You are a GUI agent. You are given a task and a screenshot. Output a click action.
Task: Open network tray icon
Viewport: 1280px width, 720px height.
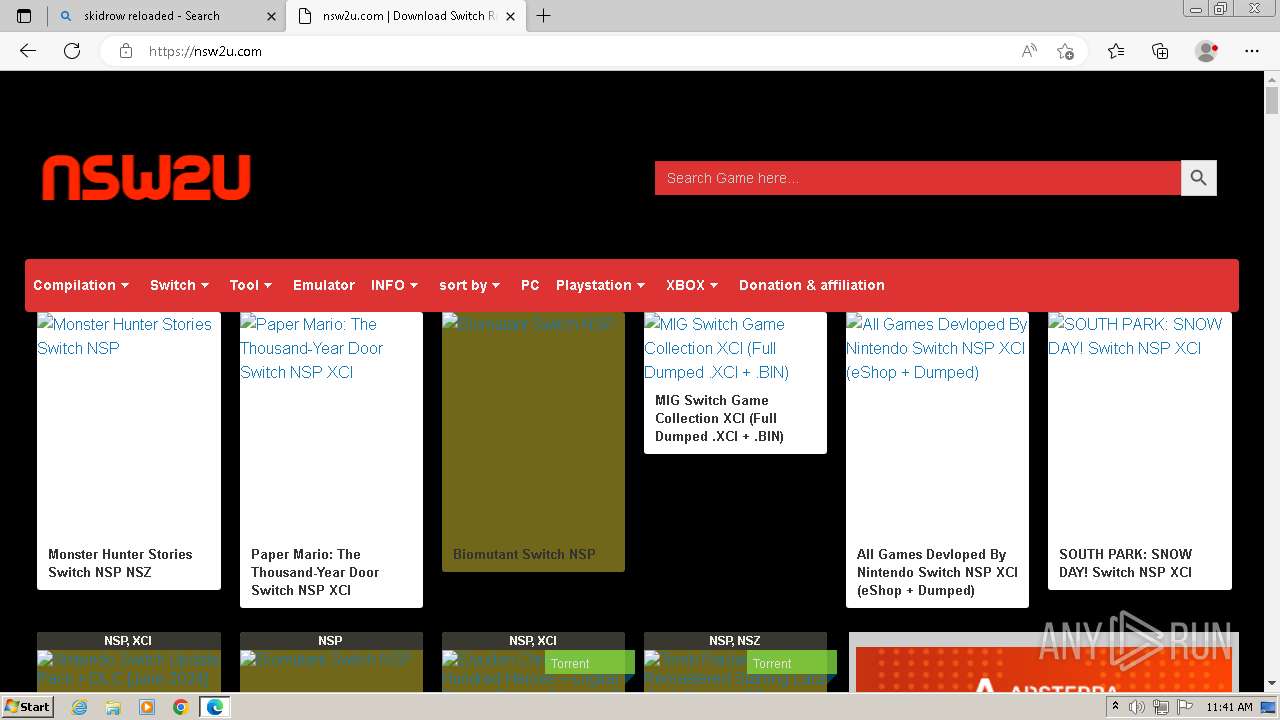coord(1160,707)
